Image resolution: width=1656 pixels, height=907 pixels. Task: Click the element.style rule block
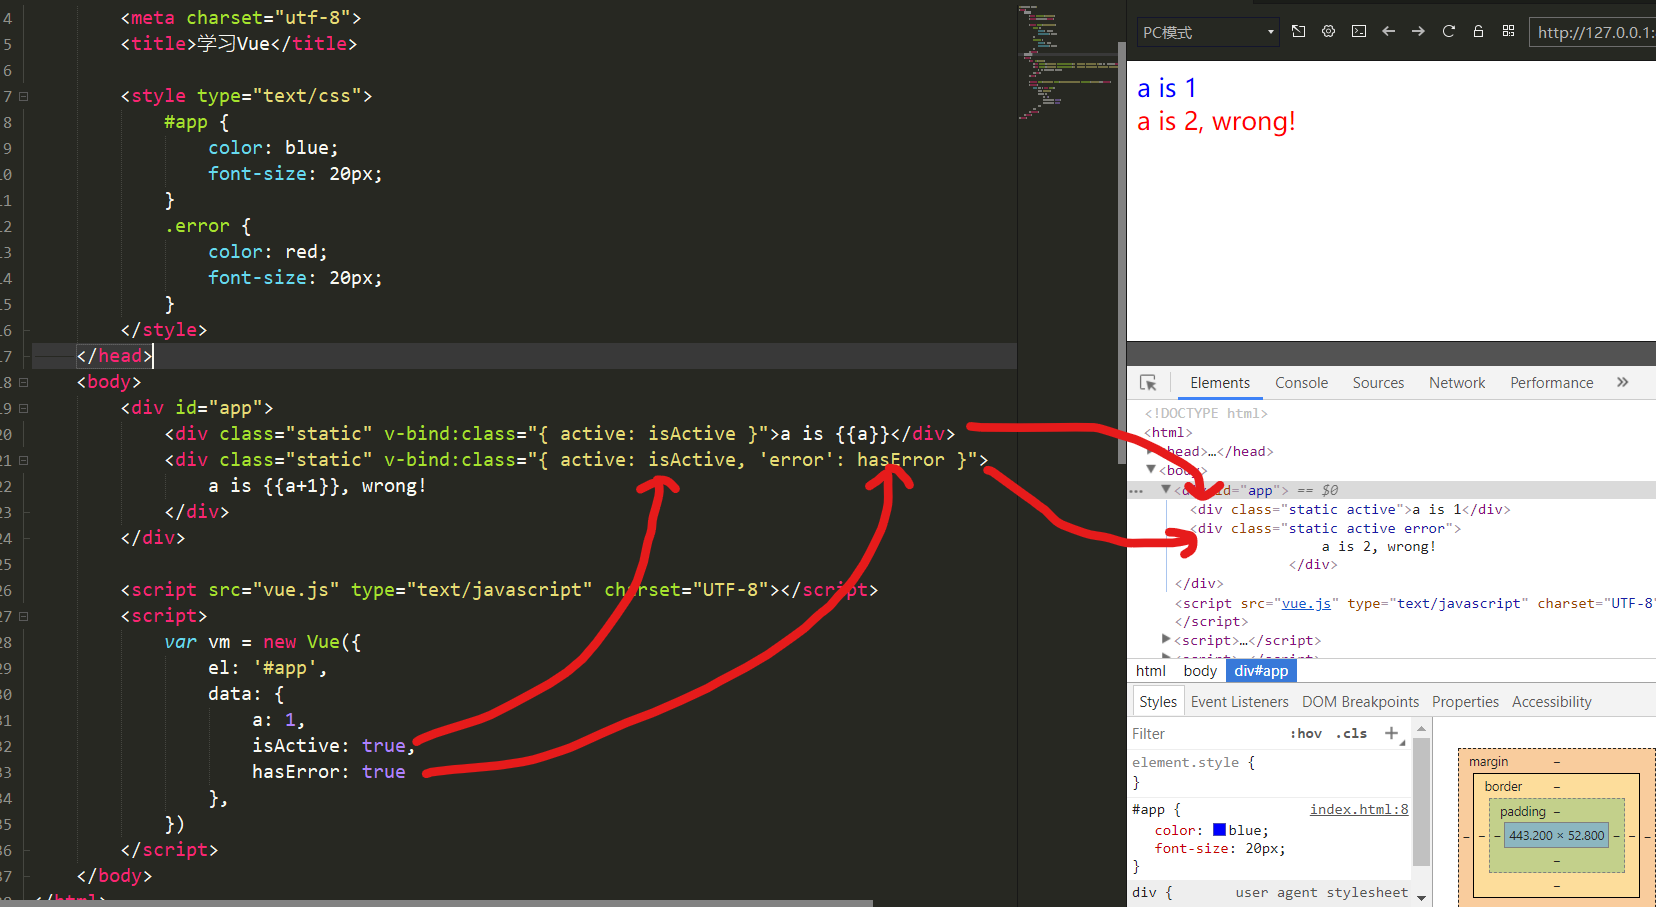coord(1272,772)
